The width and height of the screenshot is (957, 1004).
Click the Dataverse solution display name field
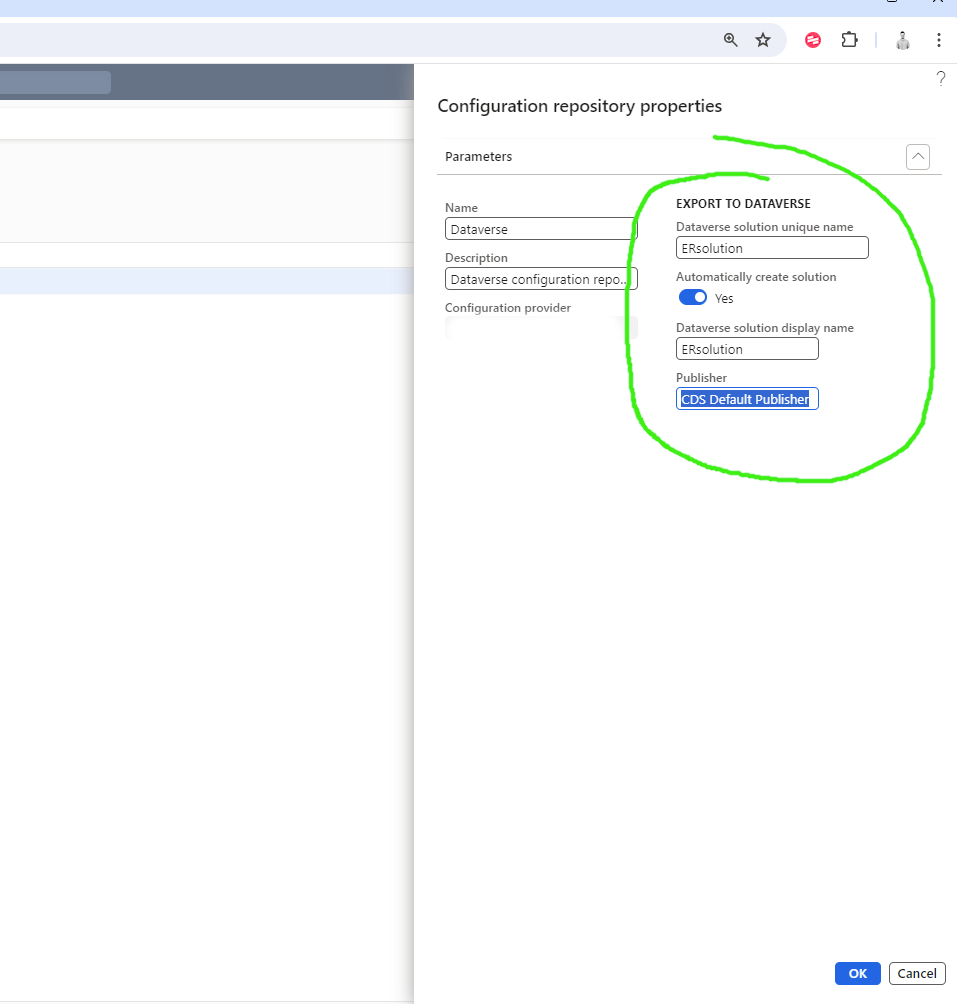(746, 349)
